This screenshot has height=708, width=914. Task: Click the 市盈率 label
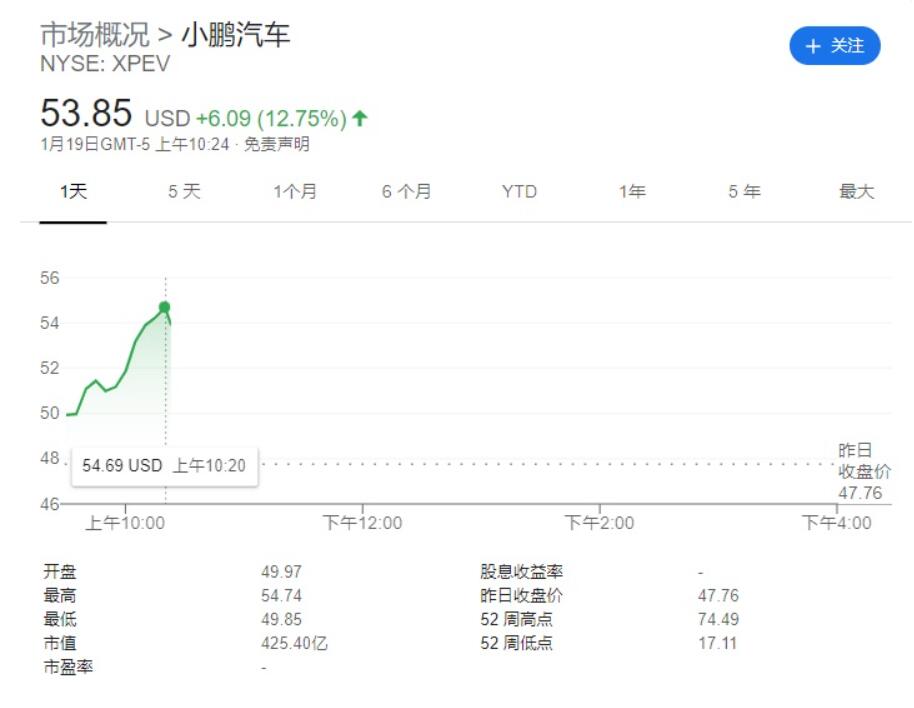tap(68, 667)
